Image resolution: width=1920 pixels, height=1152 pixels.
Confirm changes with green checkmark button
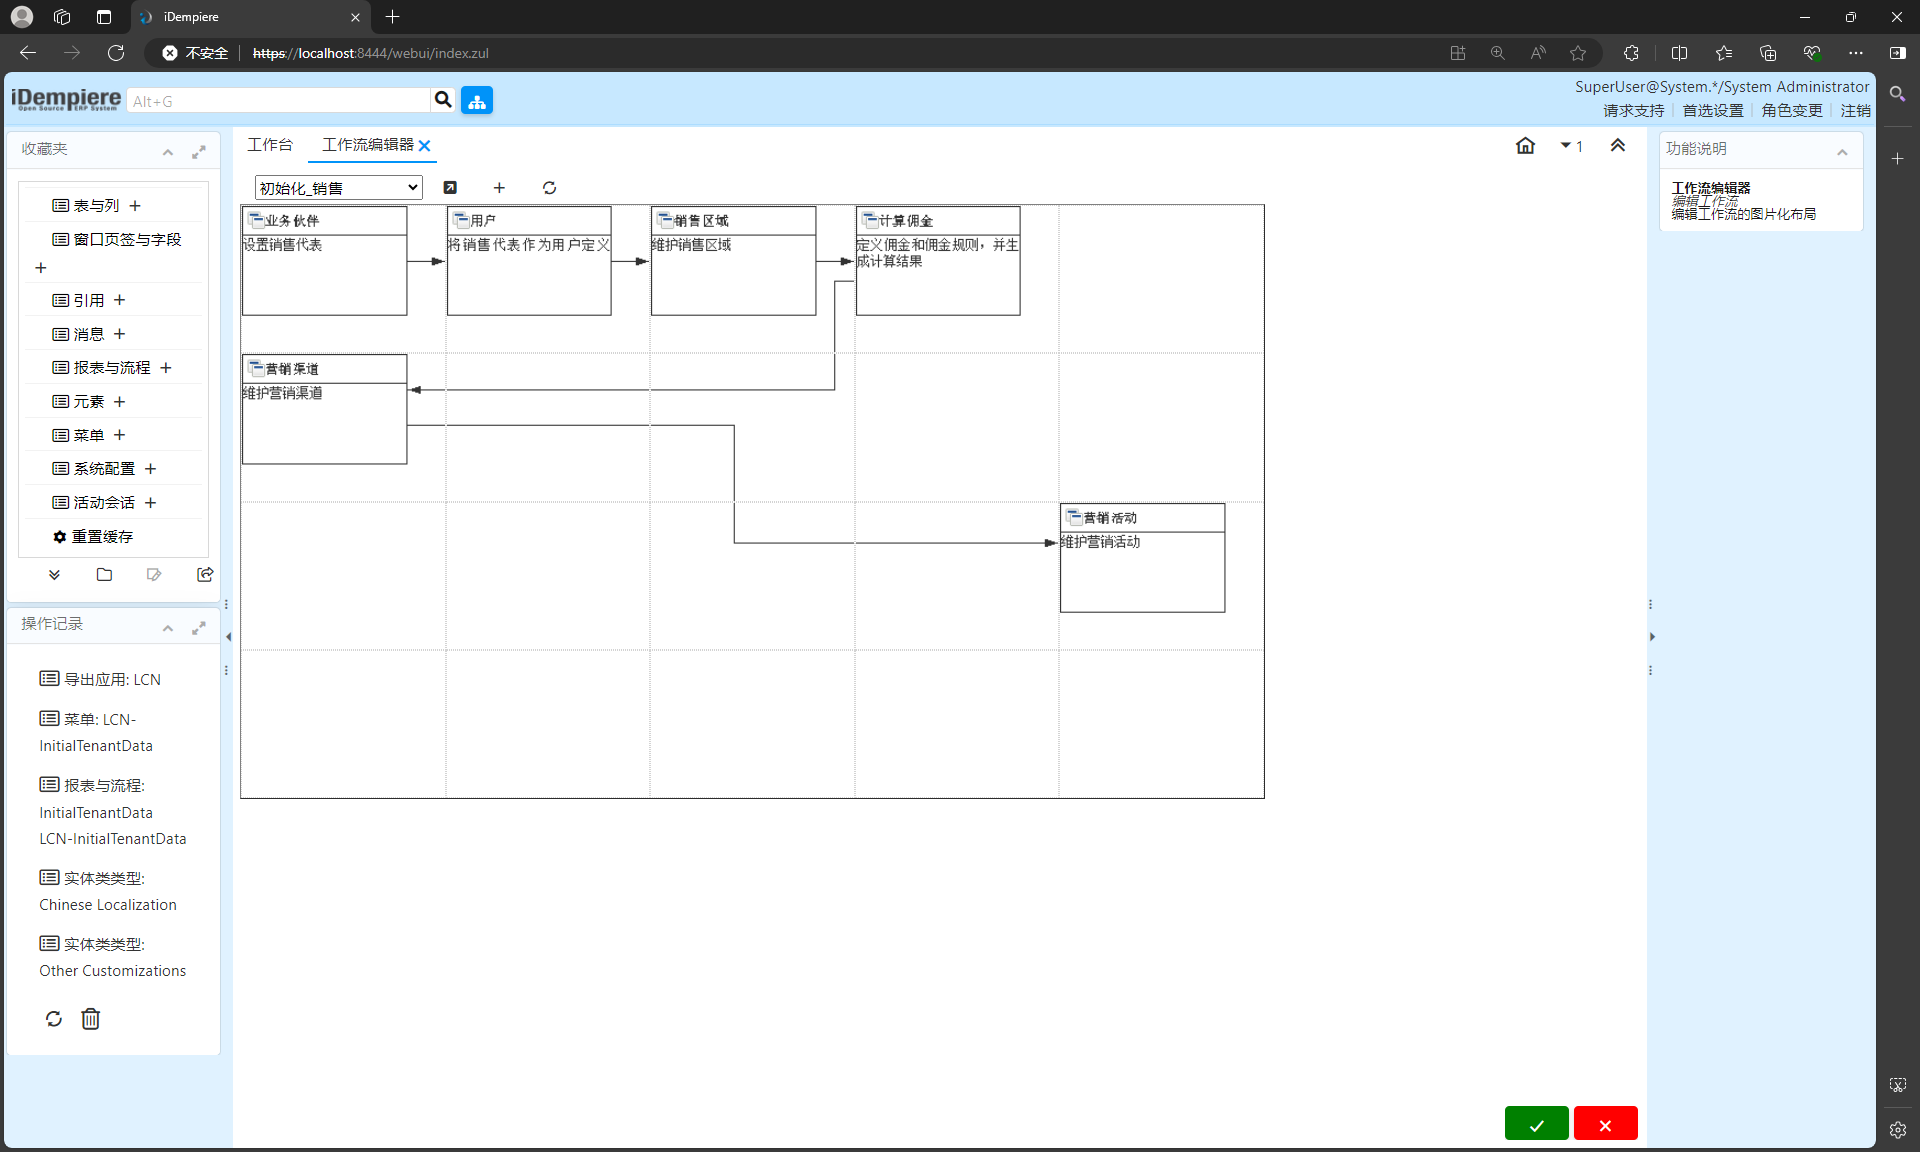[1536, 1124]
